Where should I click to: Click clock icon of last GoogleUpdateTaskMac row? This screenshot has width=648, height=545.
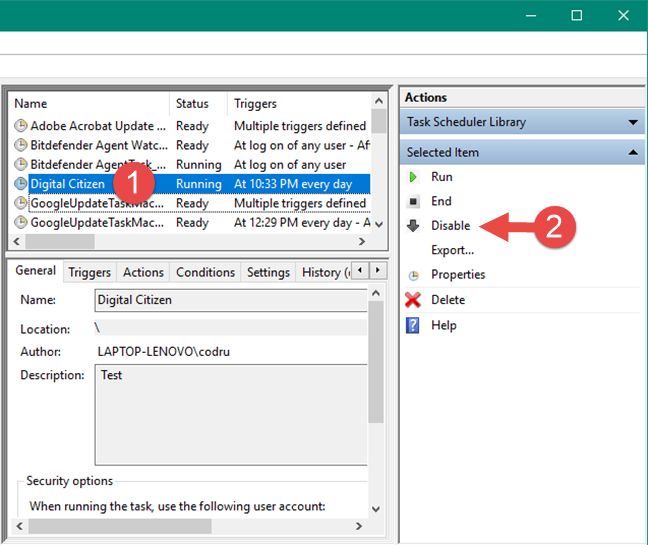tap(21, 223)
